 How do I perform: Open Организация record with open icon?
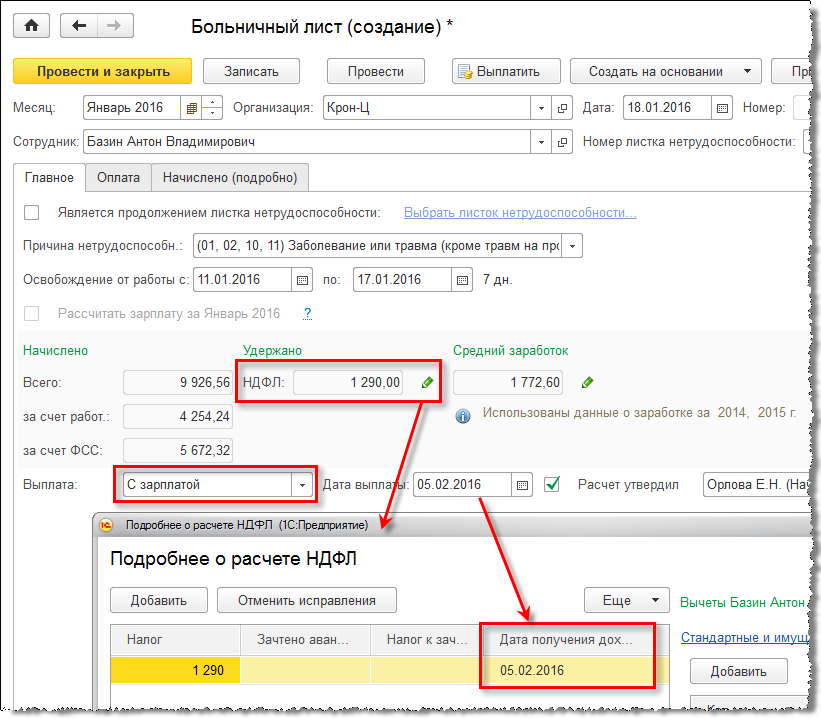pyautogui.click(x=562, y=108)
